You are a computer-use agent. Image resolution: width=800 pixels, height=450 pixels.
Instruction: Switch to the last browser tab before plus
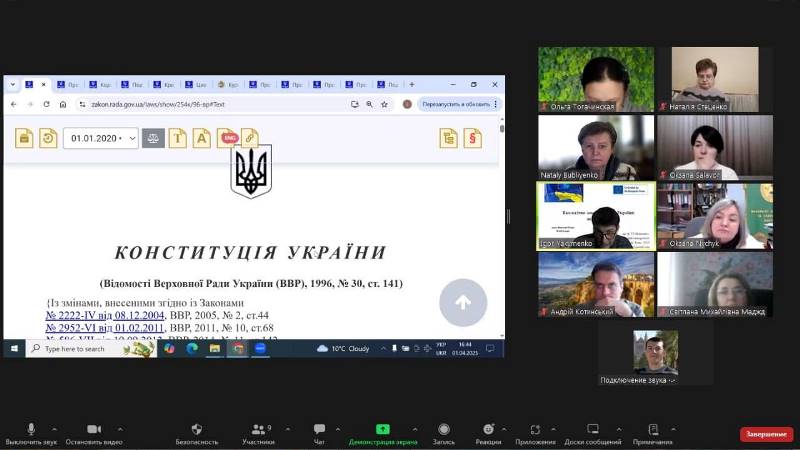click(x=388, y=85)
